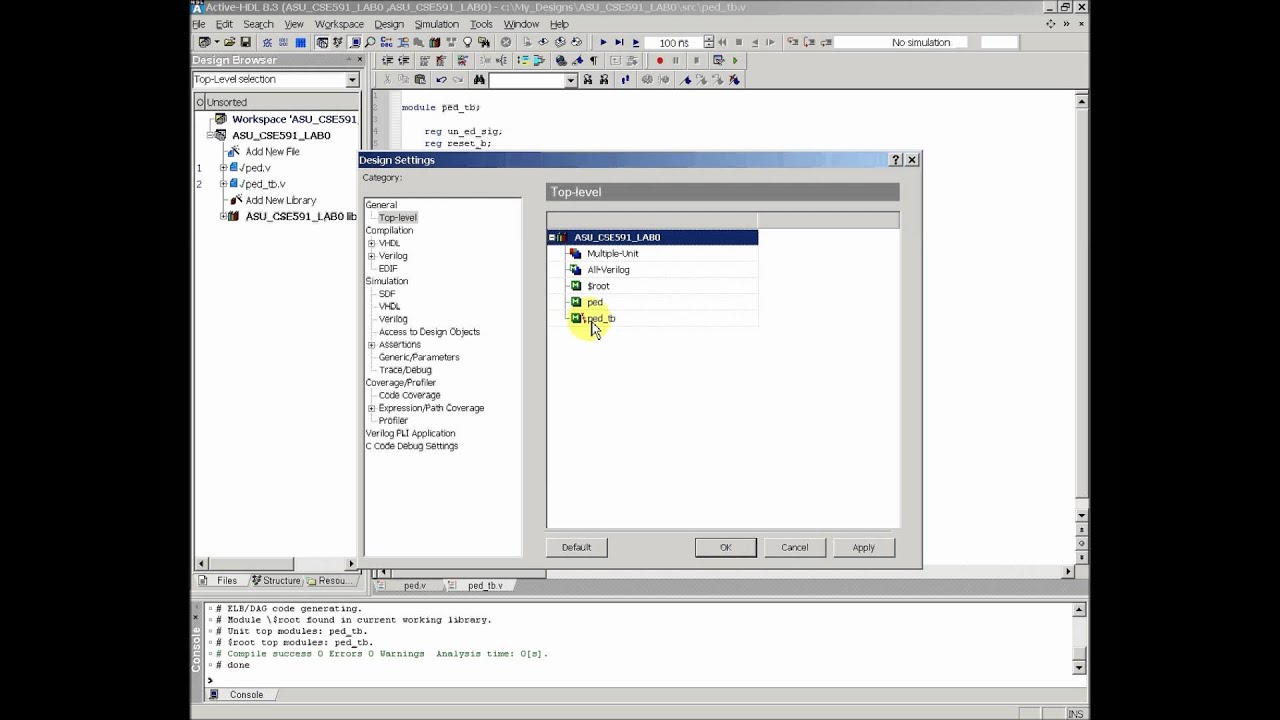Image resolution: width=1280 pixels, height=720 pixels.
Task: Click the editor vertical scrollbar up arrow
Action: tap(1082, 101)
